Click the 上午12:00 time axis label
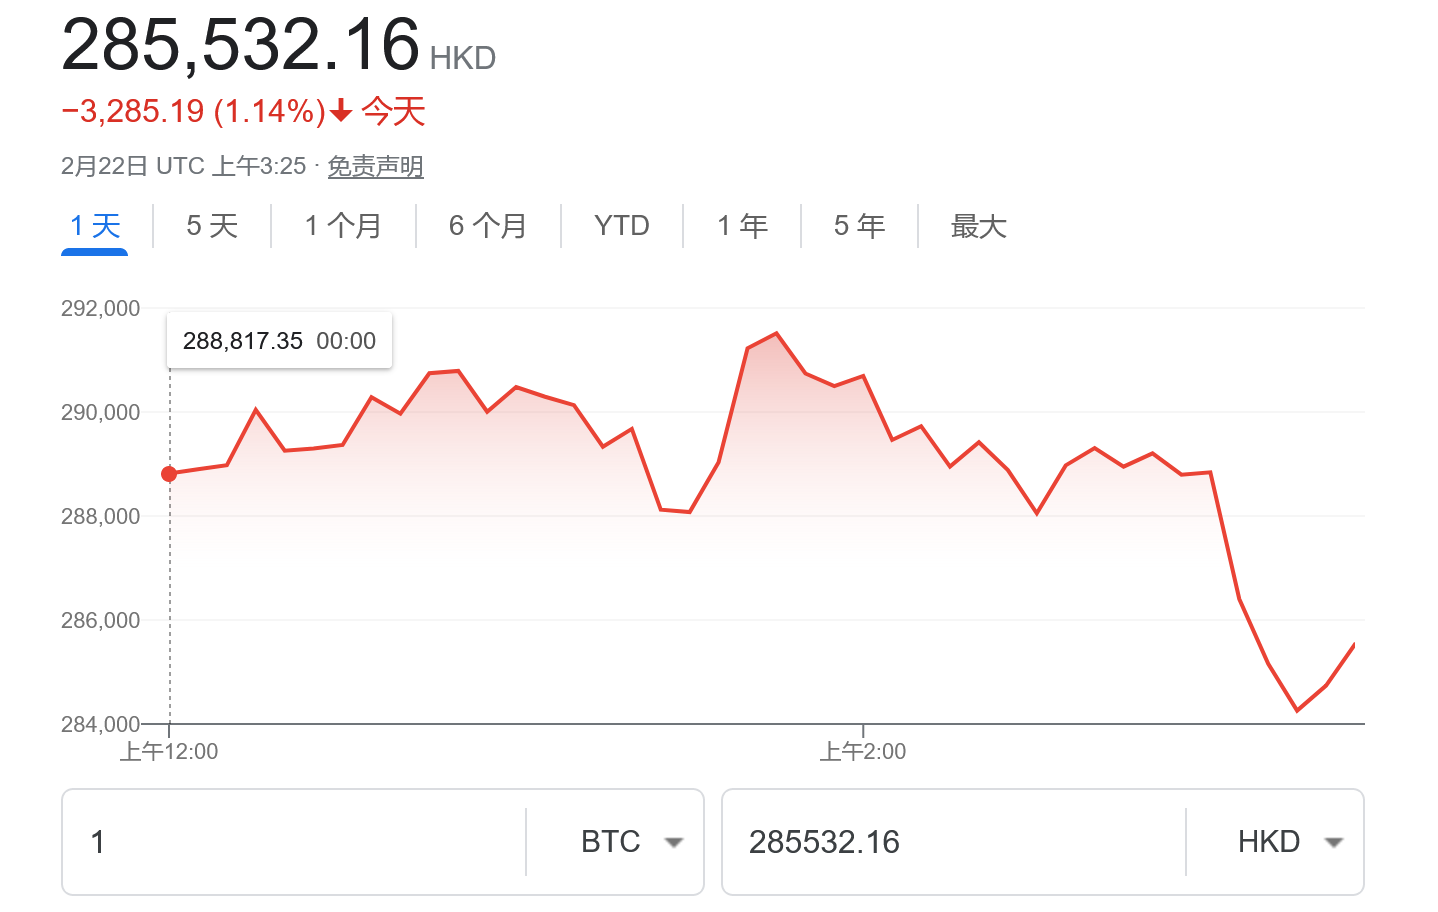The height and width of the screenshot is (912, 1438). coord(169,752)
